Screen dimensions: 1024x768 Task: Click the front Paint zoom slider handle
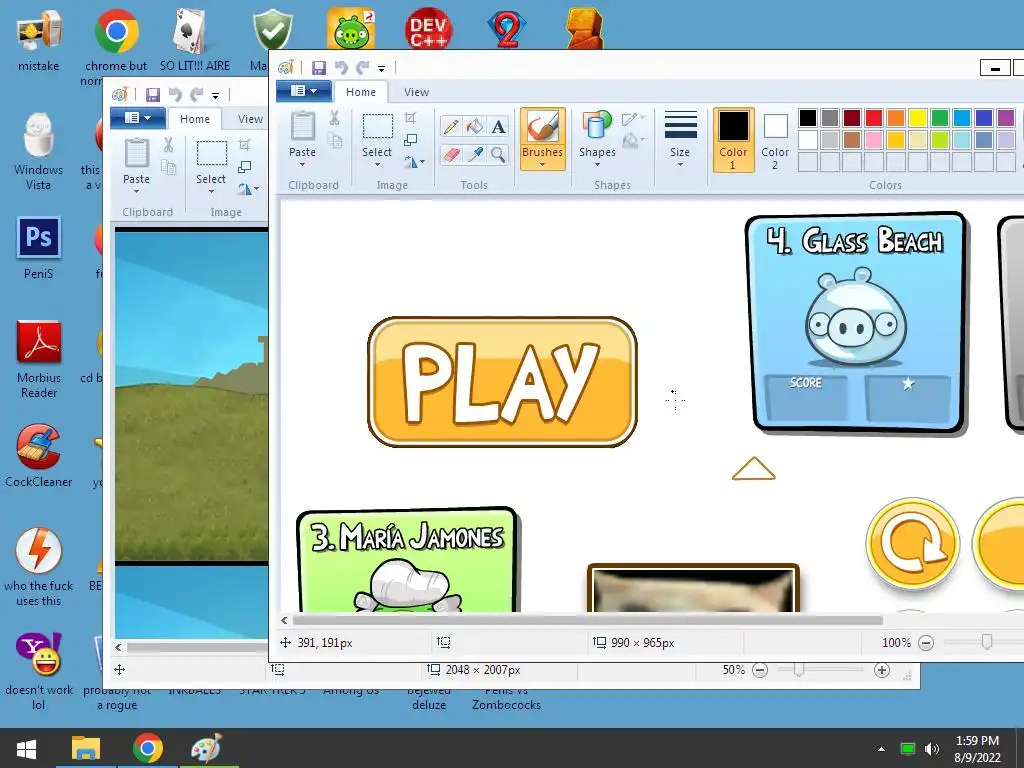[x=987, y=643]
